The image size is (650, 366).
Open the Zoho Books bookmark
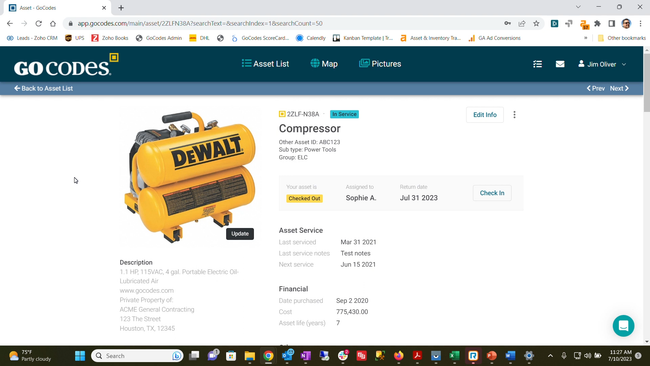click(x=110, y=38)
